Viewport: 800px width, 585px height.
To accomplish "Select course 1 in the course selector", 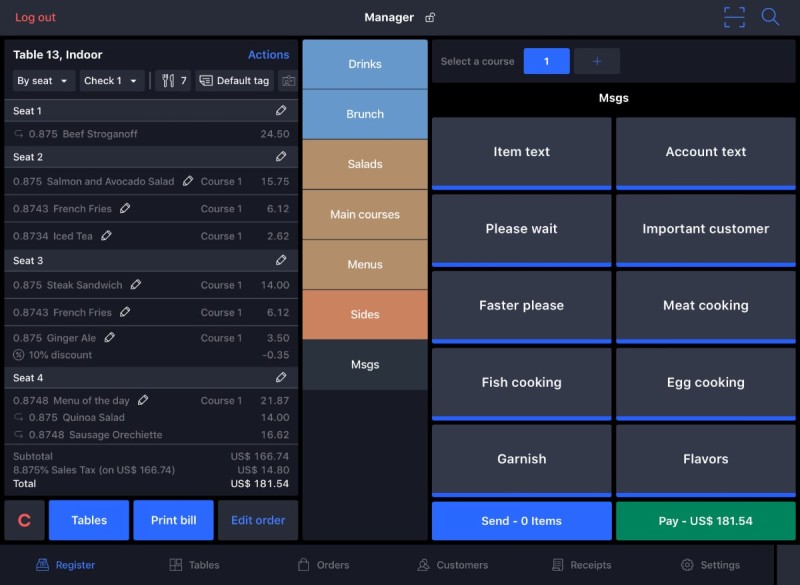I will (547, 61).
